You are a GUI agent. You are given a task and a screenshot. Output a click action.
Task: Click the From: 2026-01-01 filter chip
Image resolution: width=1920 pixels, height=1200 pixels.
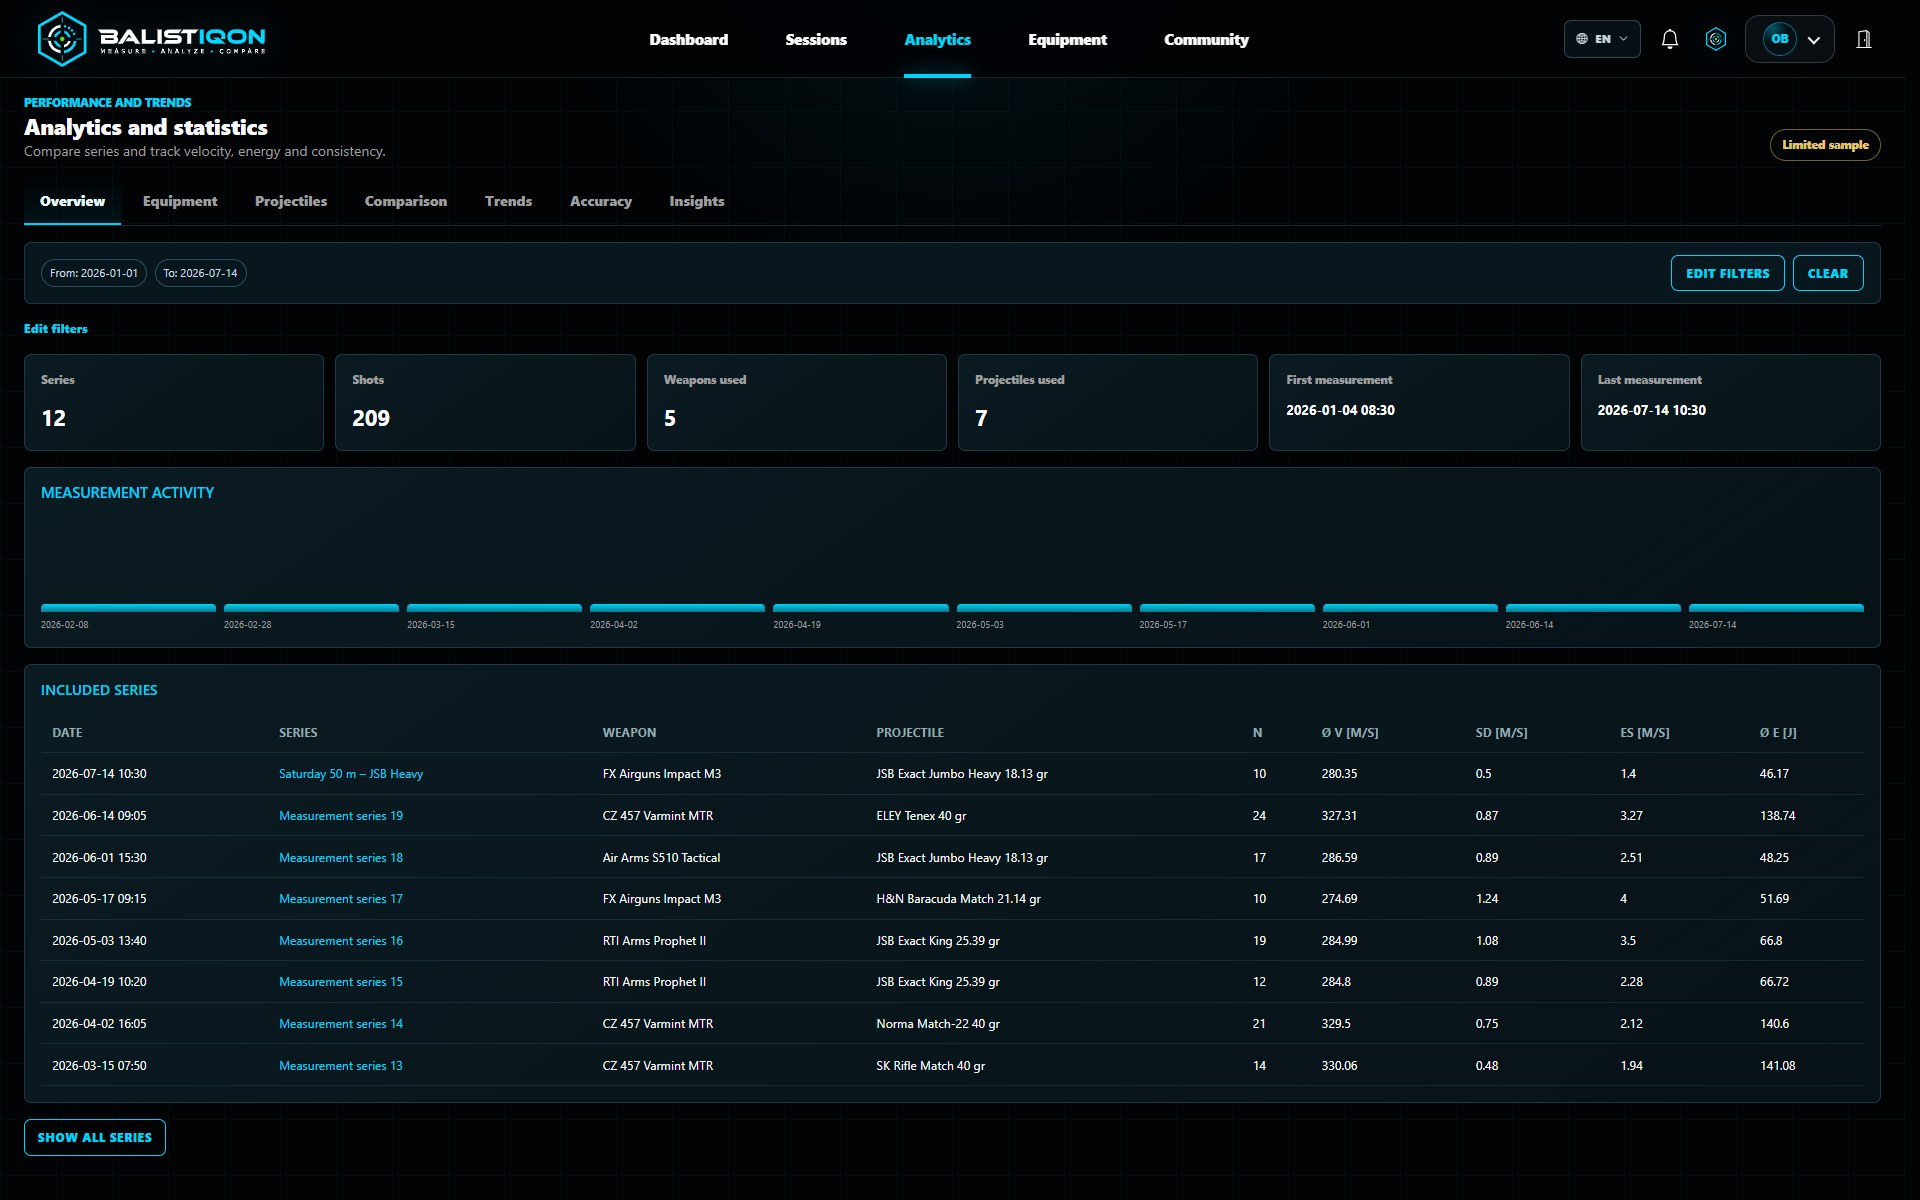click(x=94, y=273)
